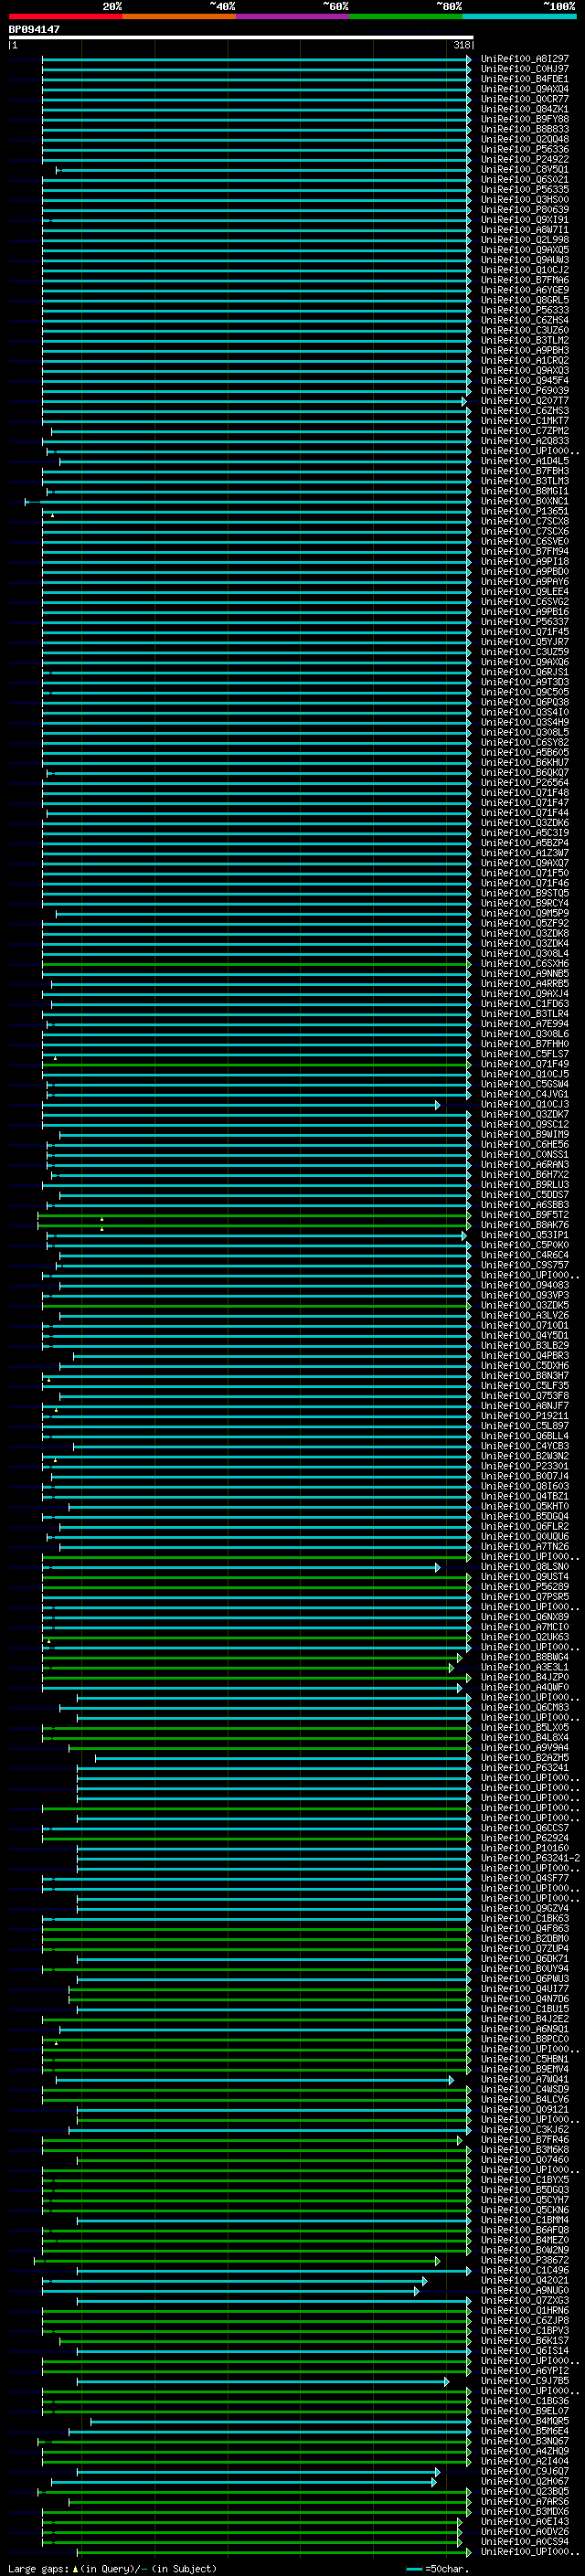Click the label UniRef100_C3UZ60

point(524,330)
